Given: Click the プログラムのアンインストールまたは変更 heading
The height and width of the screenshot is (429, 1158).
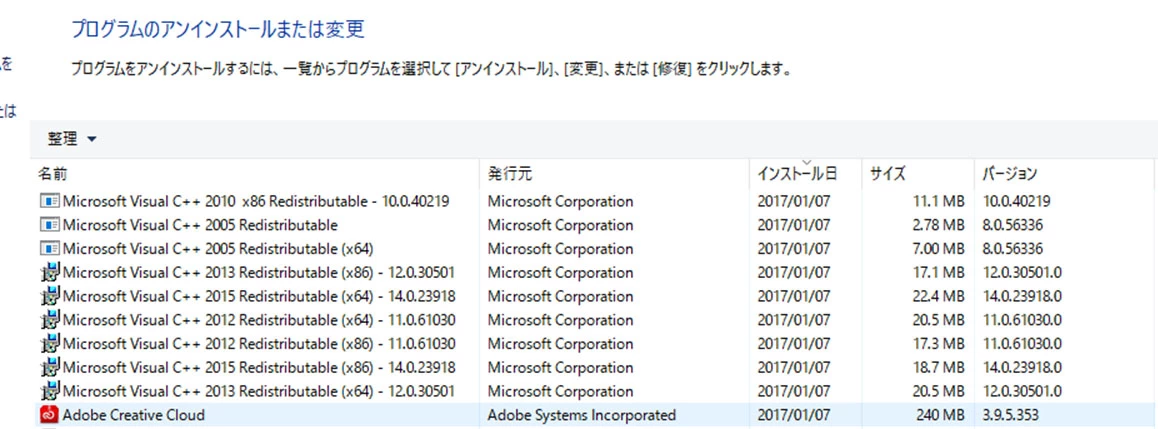Looking at the screenshot, I should [x=217, y=30].
